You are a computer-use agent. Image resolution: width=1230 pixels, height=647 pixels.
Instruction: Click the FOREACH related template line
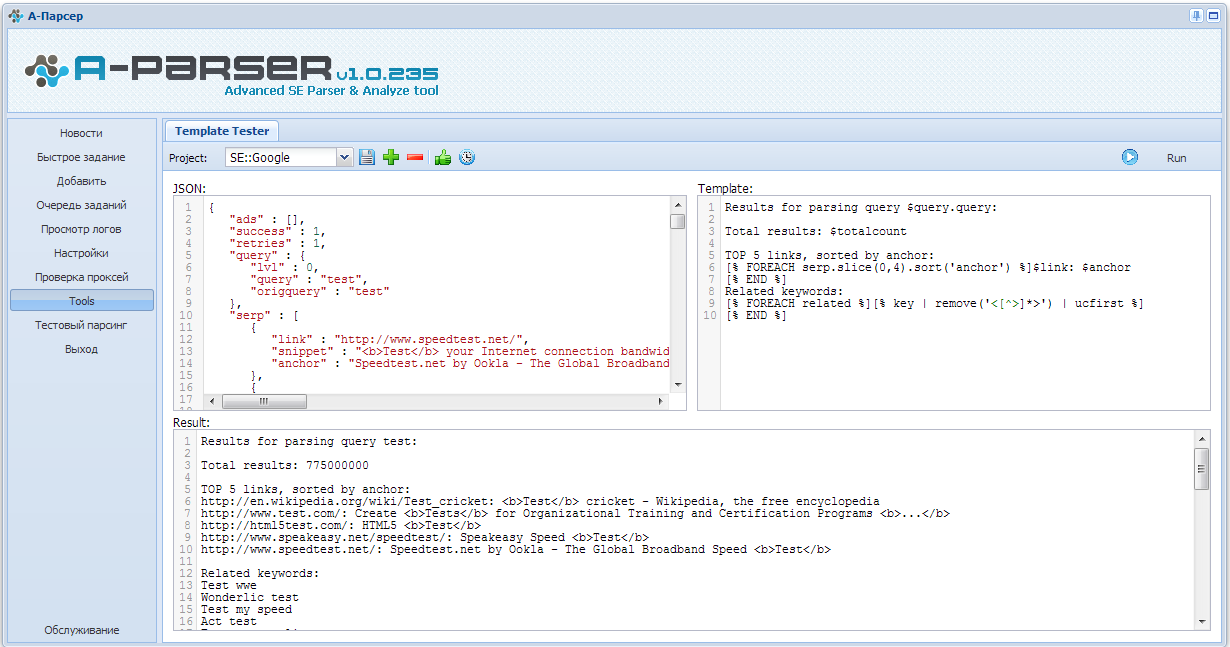click(x=934, y=304)
